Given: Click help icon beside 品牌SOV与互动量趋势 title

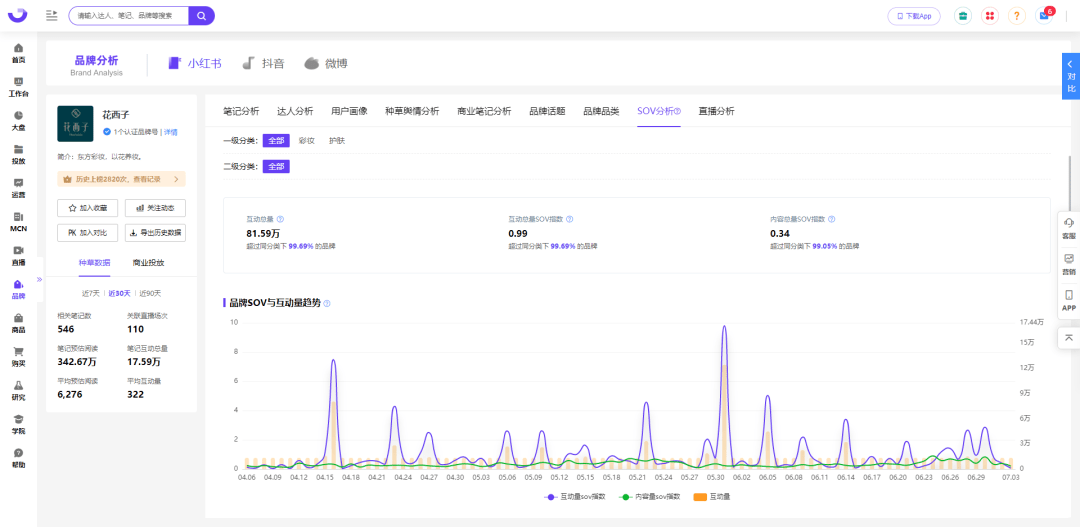Looking at the screenshot, I should coord(327,303).
